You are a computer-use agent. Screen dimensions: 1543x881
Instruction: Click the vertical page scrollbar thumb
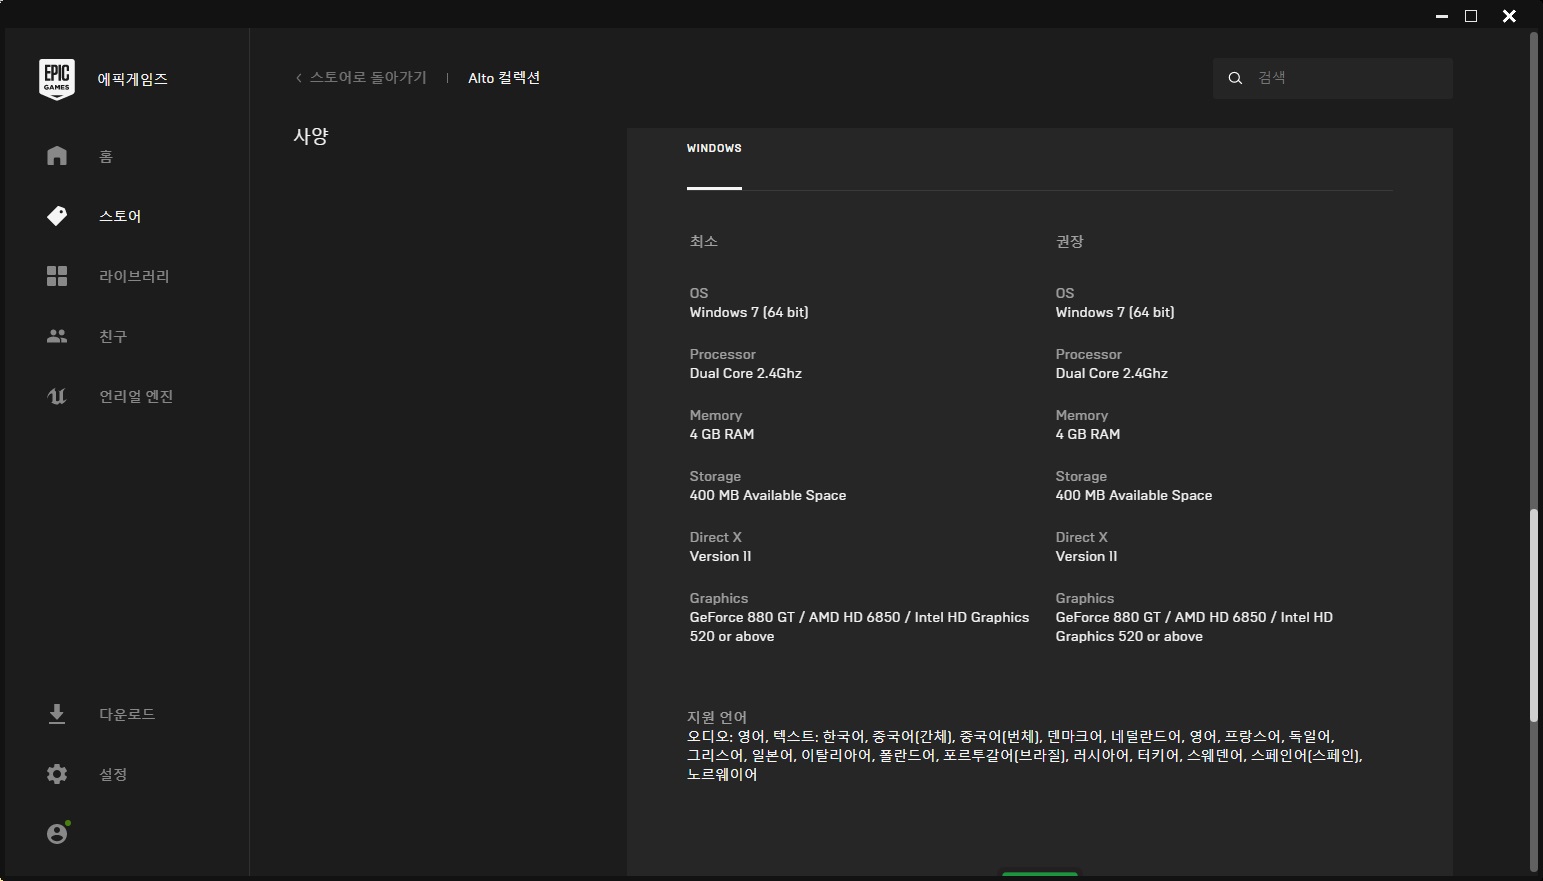1533,615
